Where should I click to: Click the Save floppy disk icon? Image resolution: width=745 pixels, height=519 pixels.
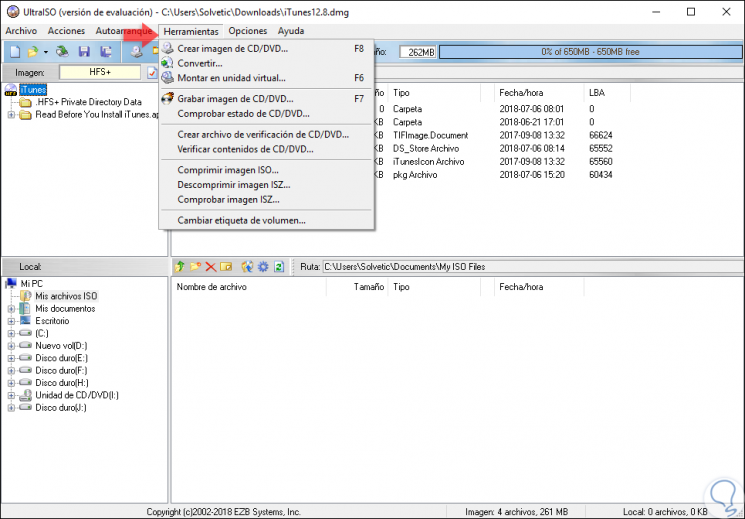click(x=84, y=51)
